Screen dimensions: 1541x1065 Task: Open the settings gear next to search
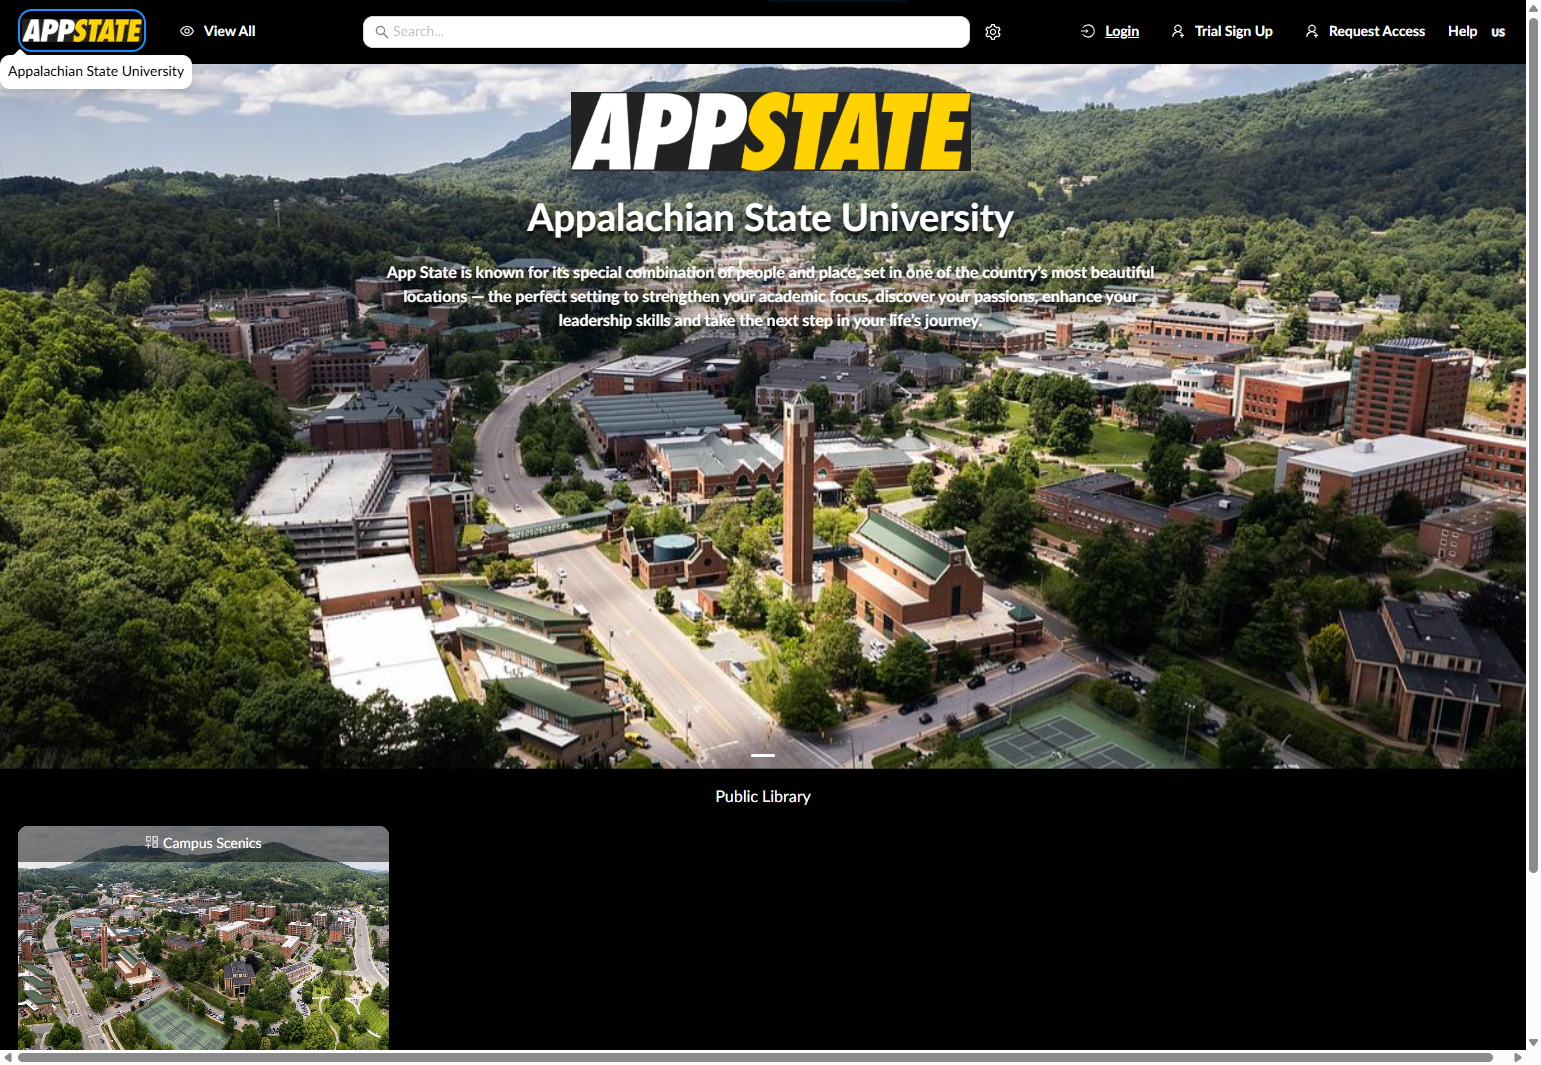point(993,32)
